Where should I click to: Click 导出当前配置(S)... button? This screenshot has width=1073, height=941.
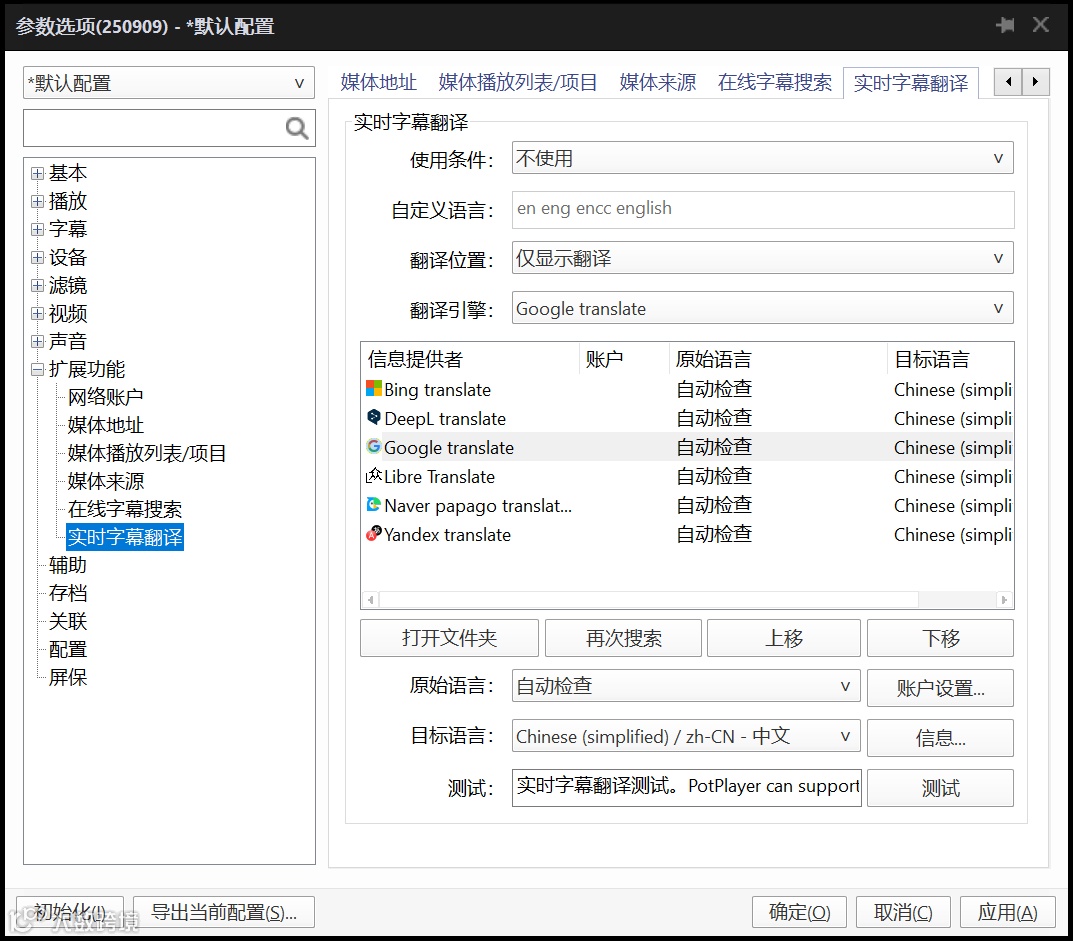[224, 912]
